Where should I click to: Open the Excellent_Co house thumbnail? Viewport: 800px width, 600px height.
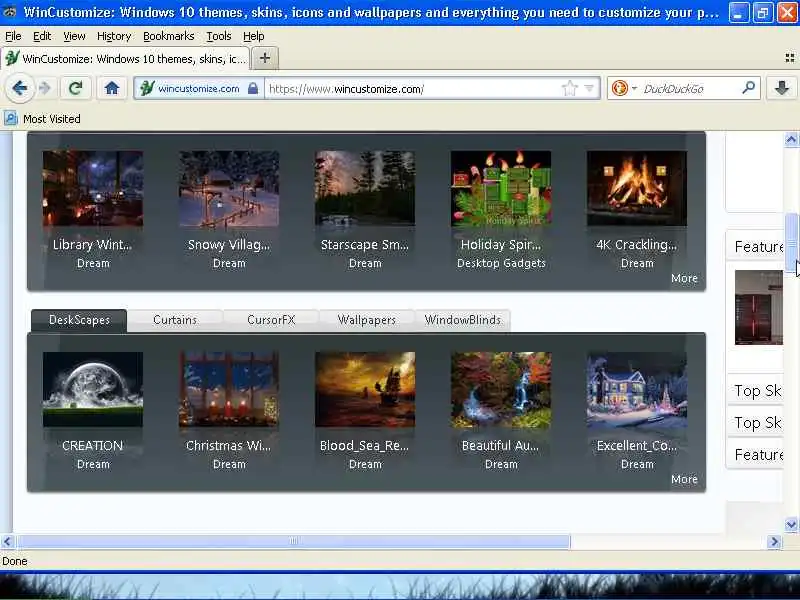point(637,389)
